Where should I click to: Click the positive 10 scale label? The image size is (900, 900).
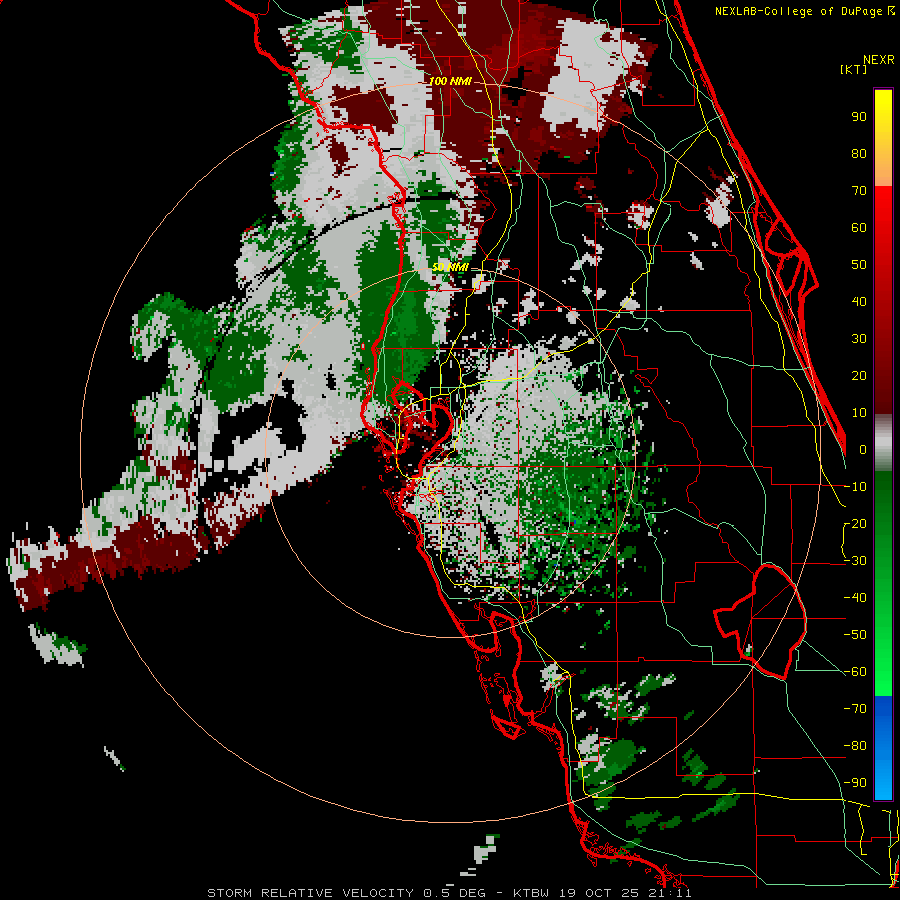tap(859, 413)
